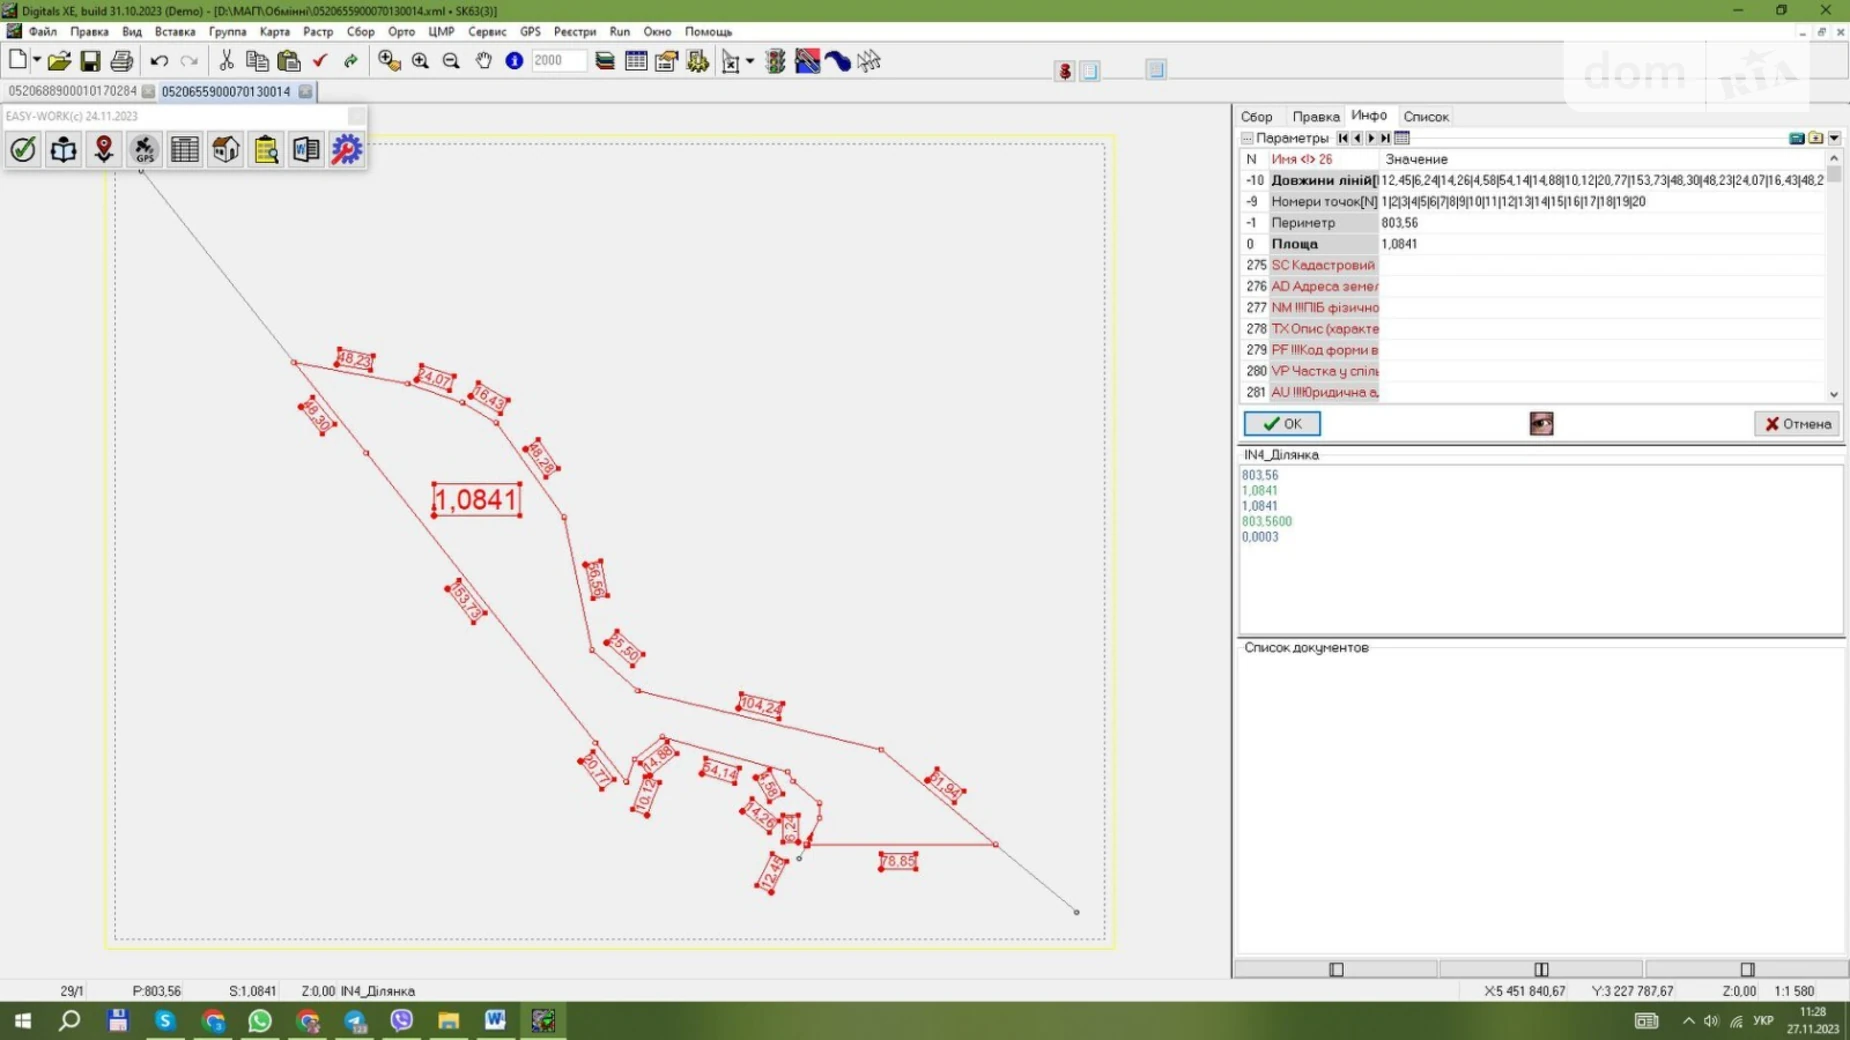
Task: Open Word export icon in EASY-WORK panel
Action: [x=306, y=150]
